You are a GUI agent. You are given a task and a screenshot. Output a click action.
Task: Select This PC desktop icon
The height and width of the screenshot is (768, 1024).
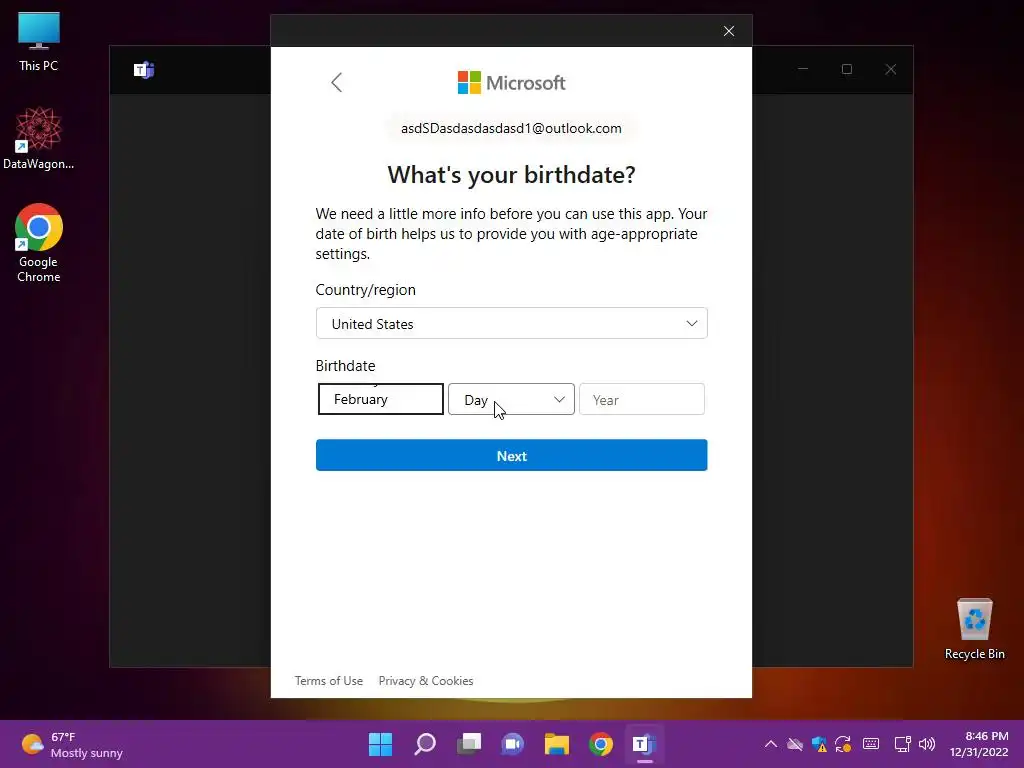[x=39, y=41]
